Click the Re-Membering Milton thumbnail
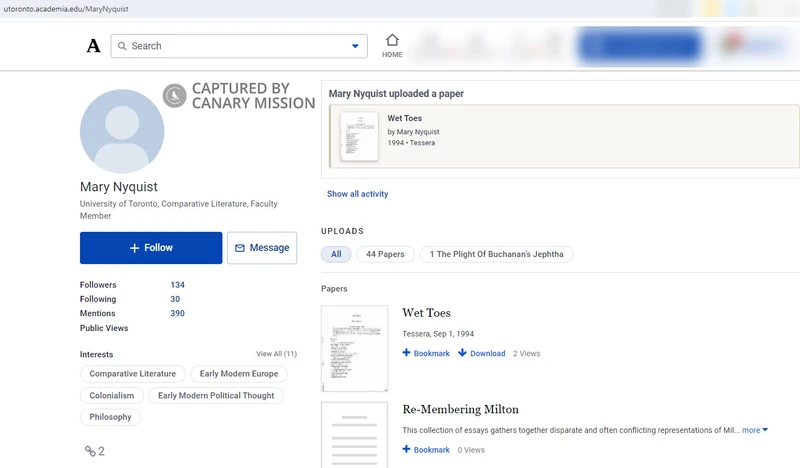 (x=355, y=435)
